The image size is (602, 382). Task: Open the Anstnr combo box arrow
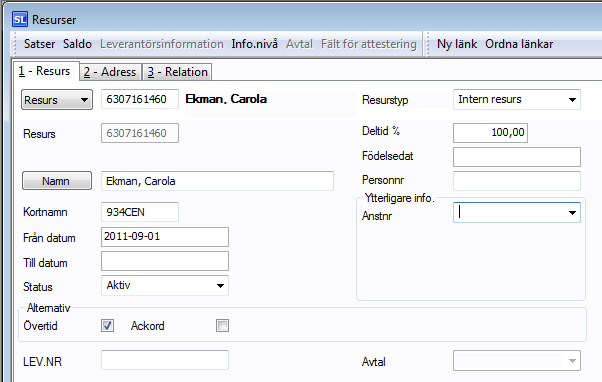[572, 213]
